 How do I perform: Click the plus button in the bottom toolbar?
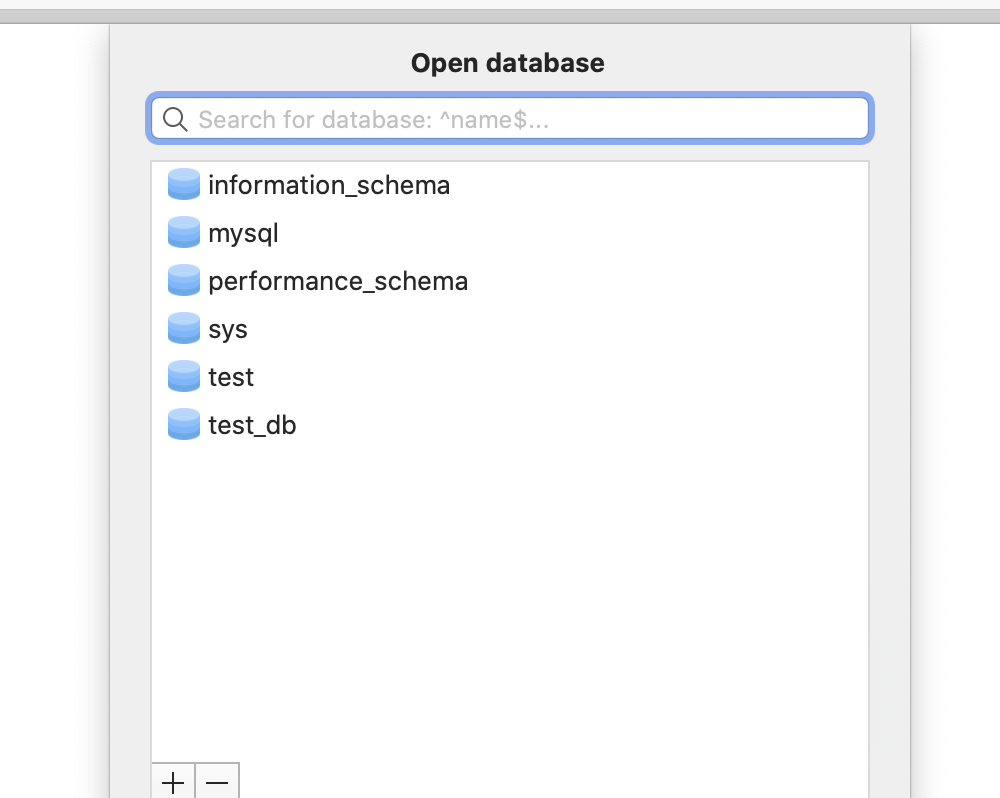(x=172, y=783)
